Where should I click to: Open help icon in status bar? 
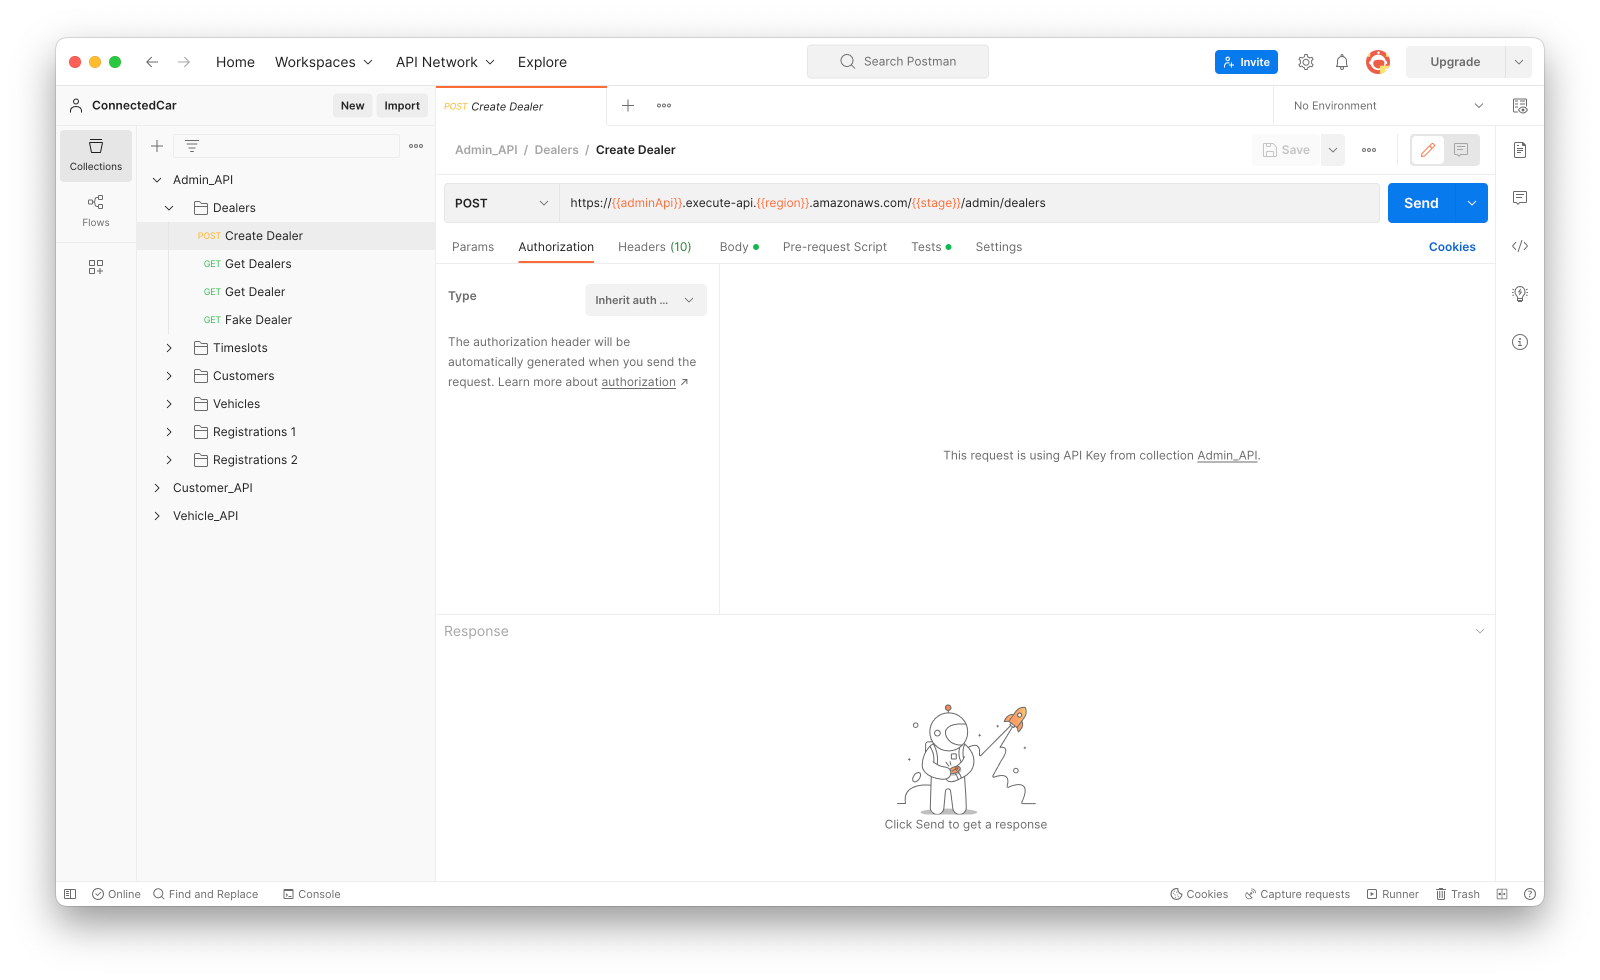1530,894
